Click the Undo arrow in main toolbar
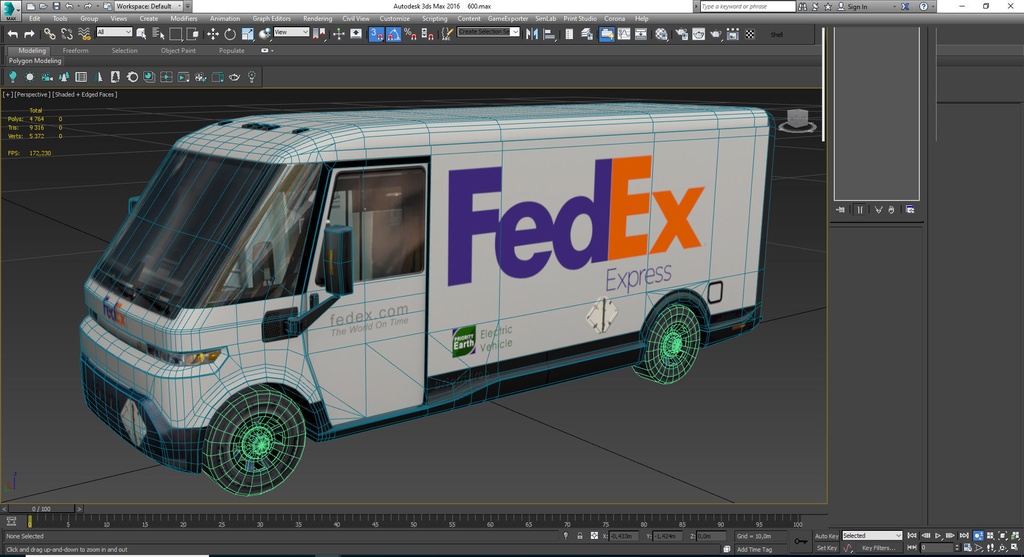This screenshot has width=1024, height=557. 13,34
